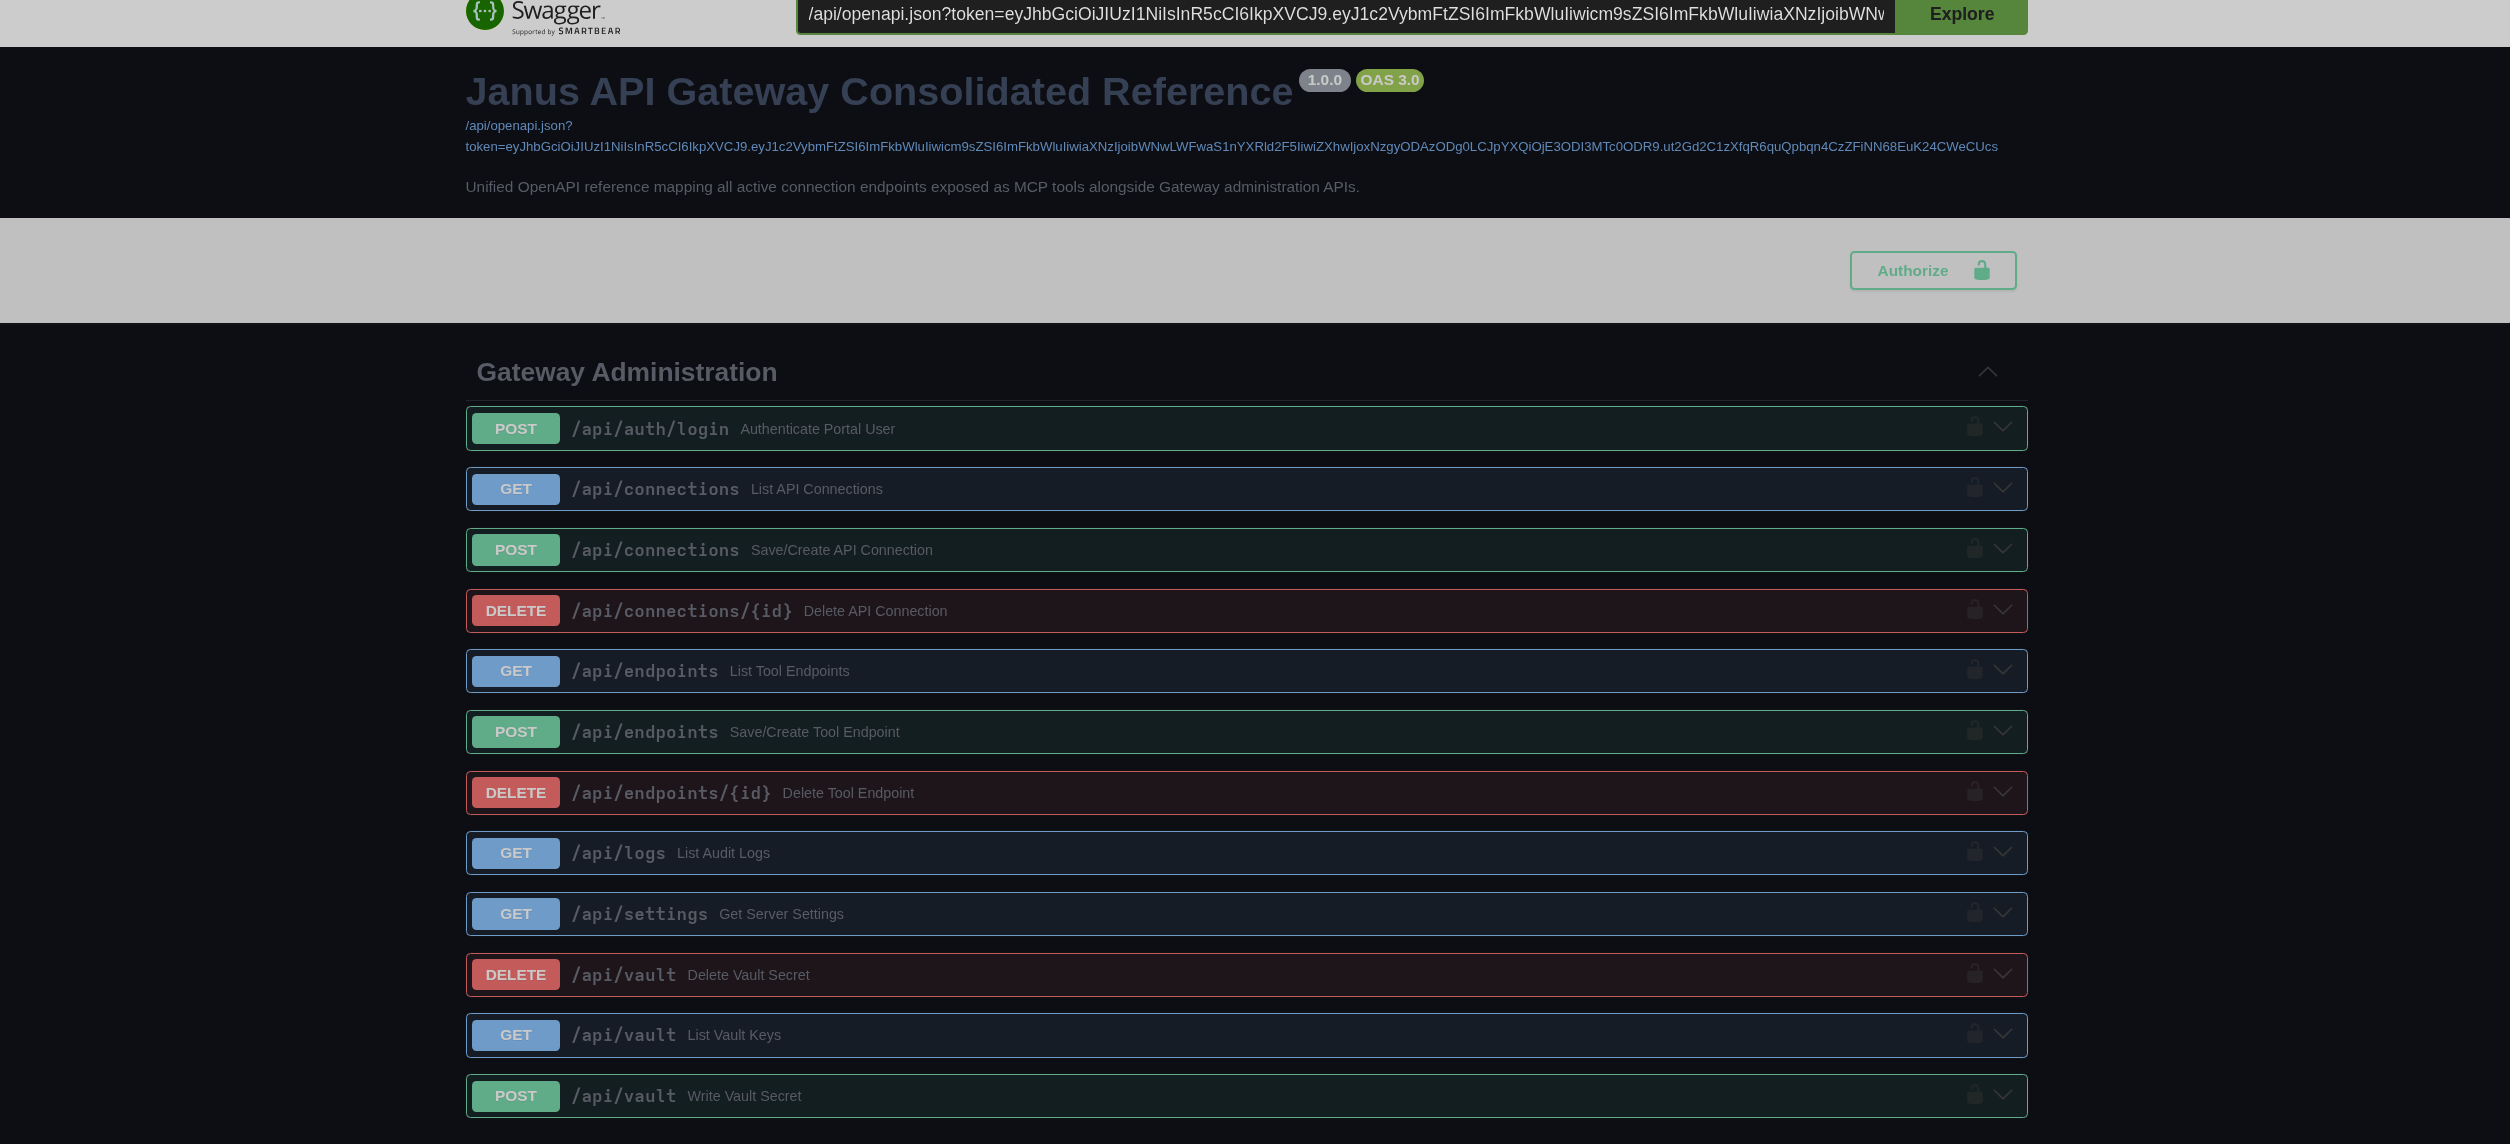The height and width of the screenshot is (1144, 2510).
Task: Click lock icon on GET /api/endpoints row
Action: pos(1974,670)
